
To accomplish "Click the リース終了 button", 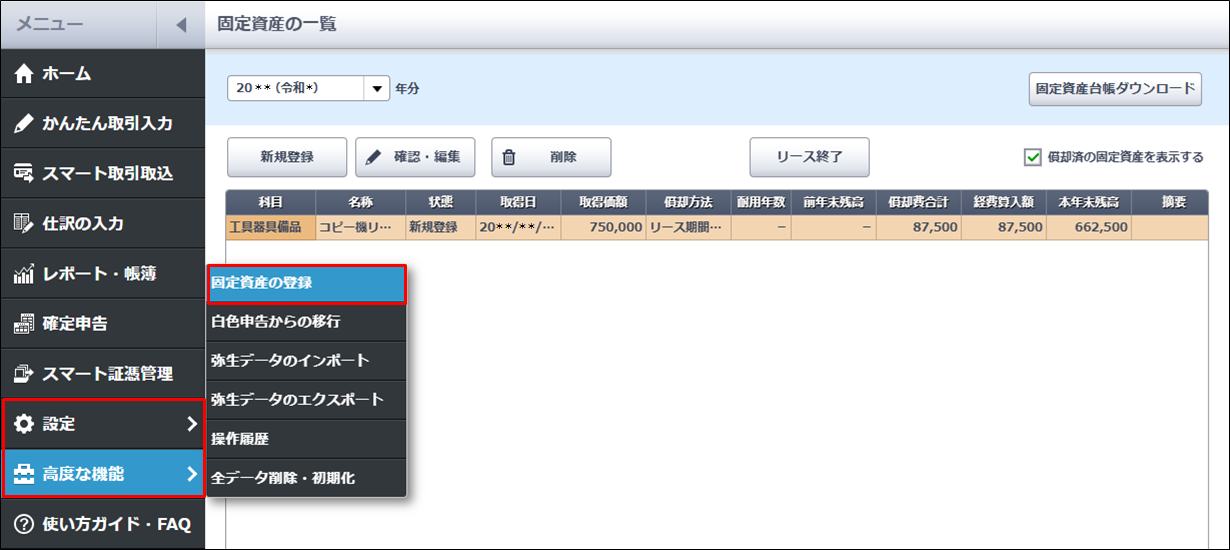I will pos(809,157).
